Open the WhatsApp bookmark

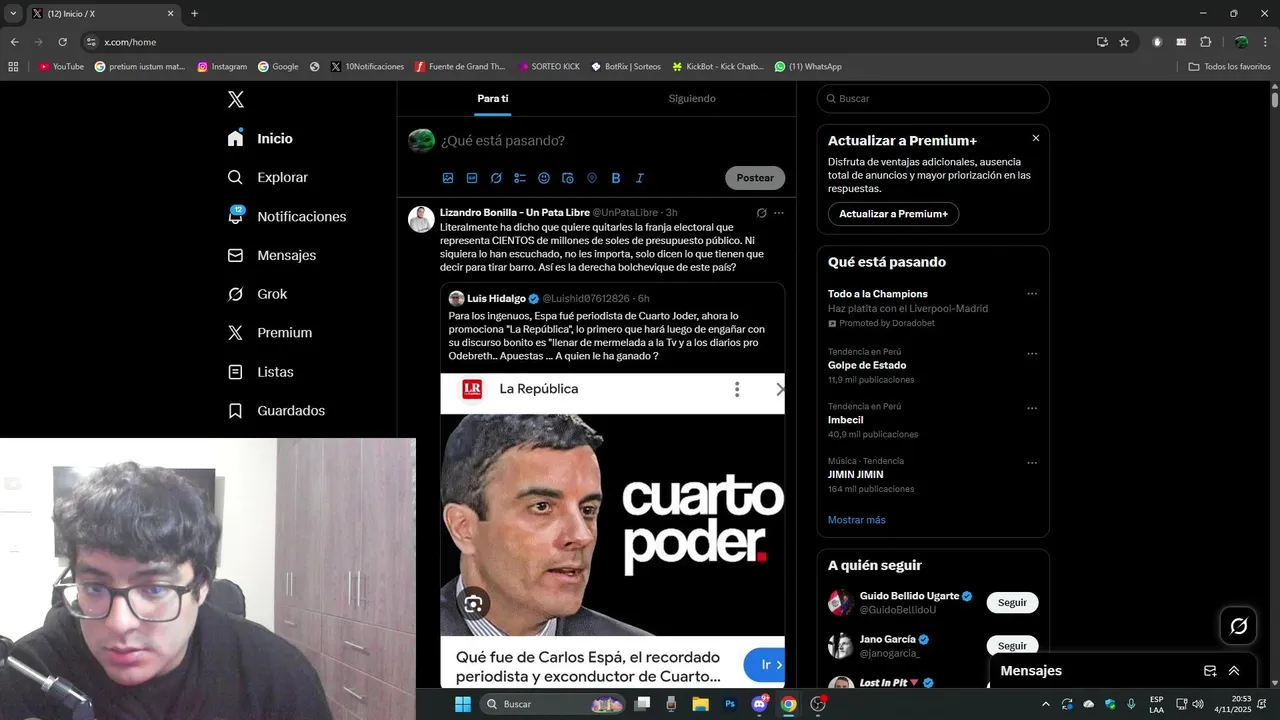(808, 67)
